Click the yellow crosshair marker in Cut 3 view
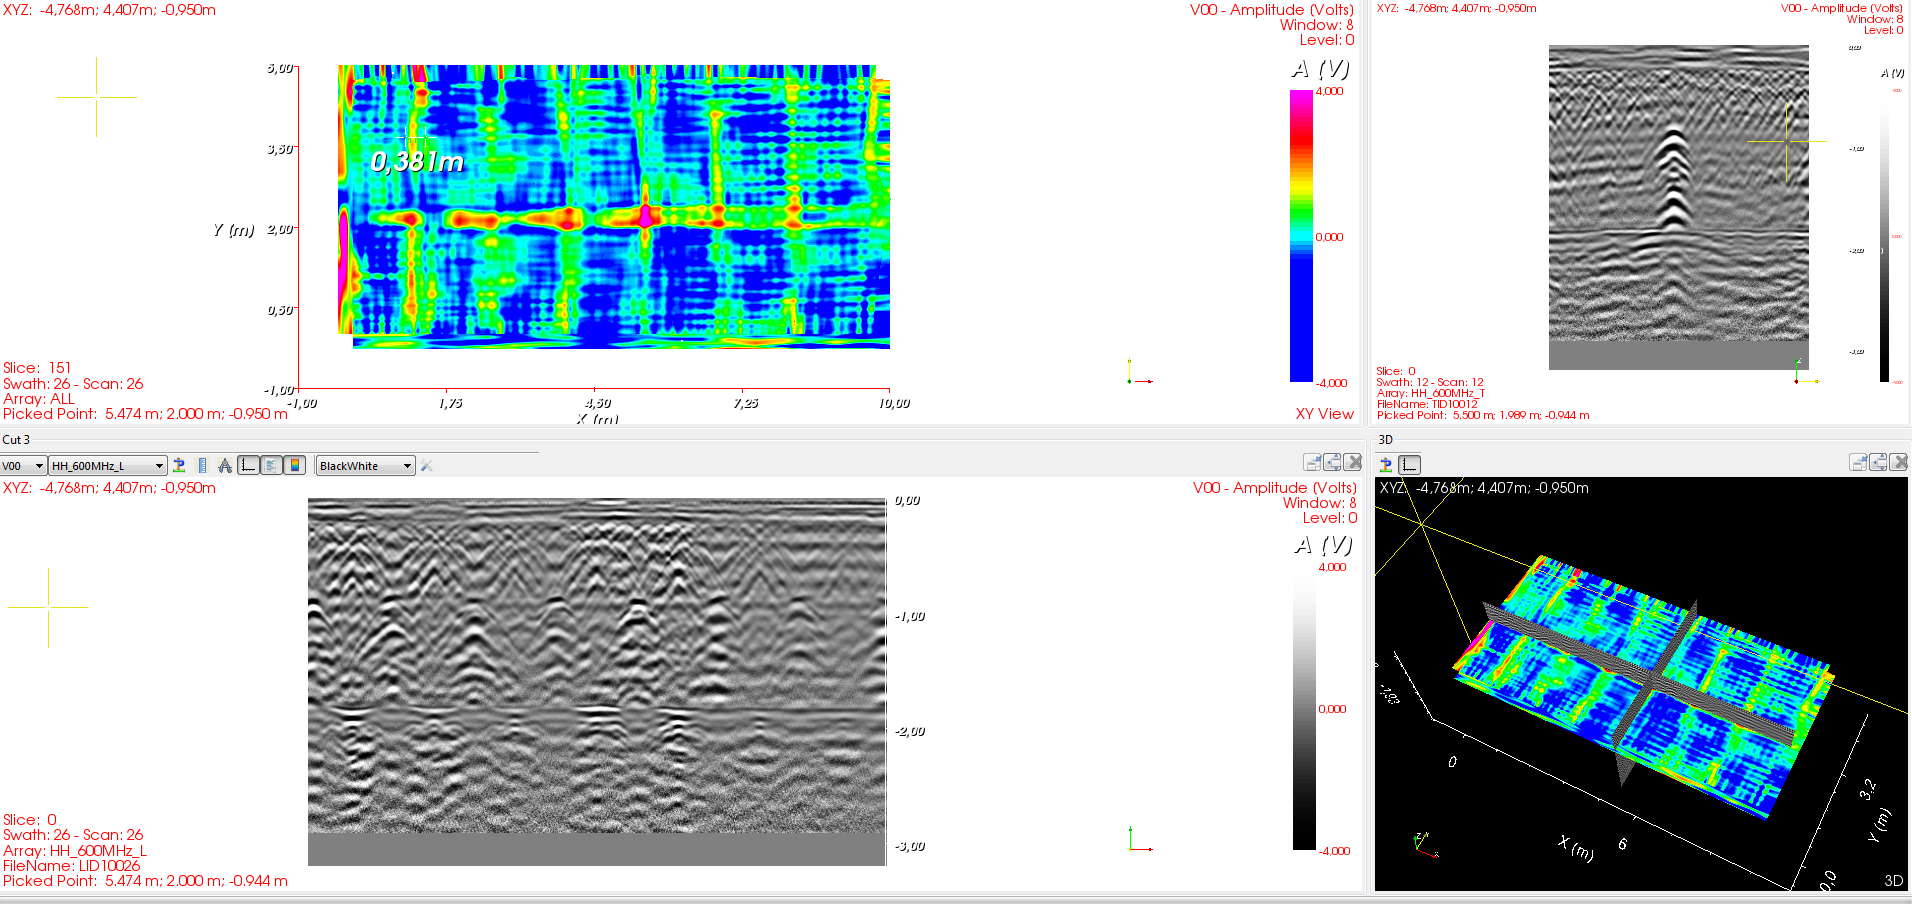This screenshot has height=904, width=1912. (x=48, y=607)
